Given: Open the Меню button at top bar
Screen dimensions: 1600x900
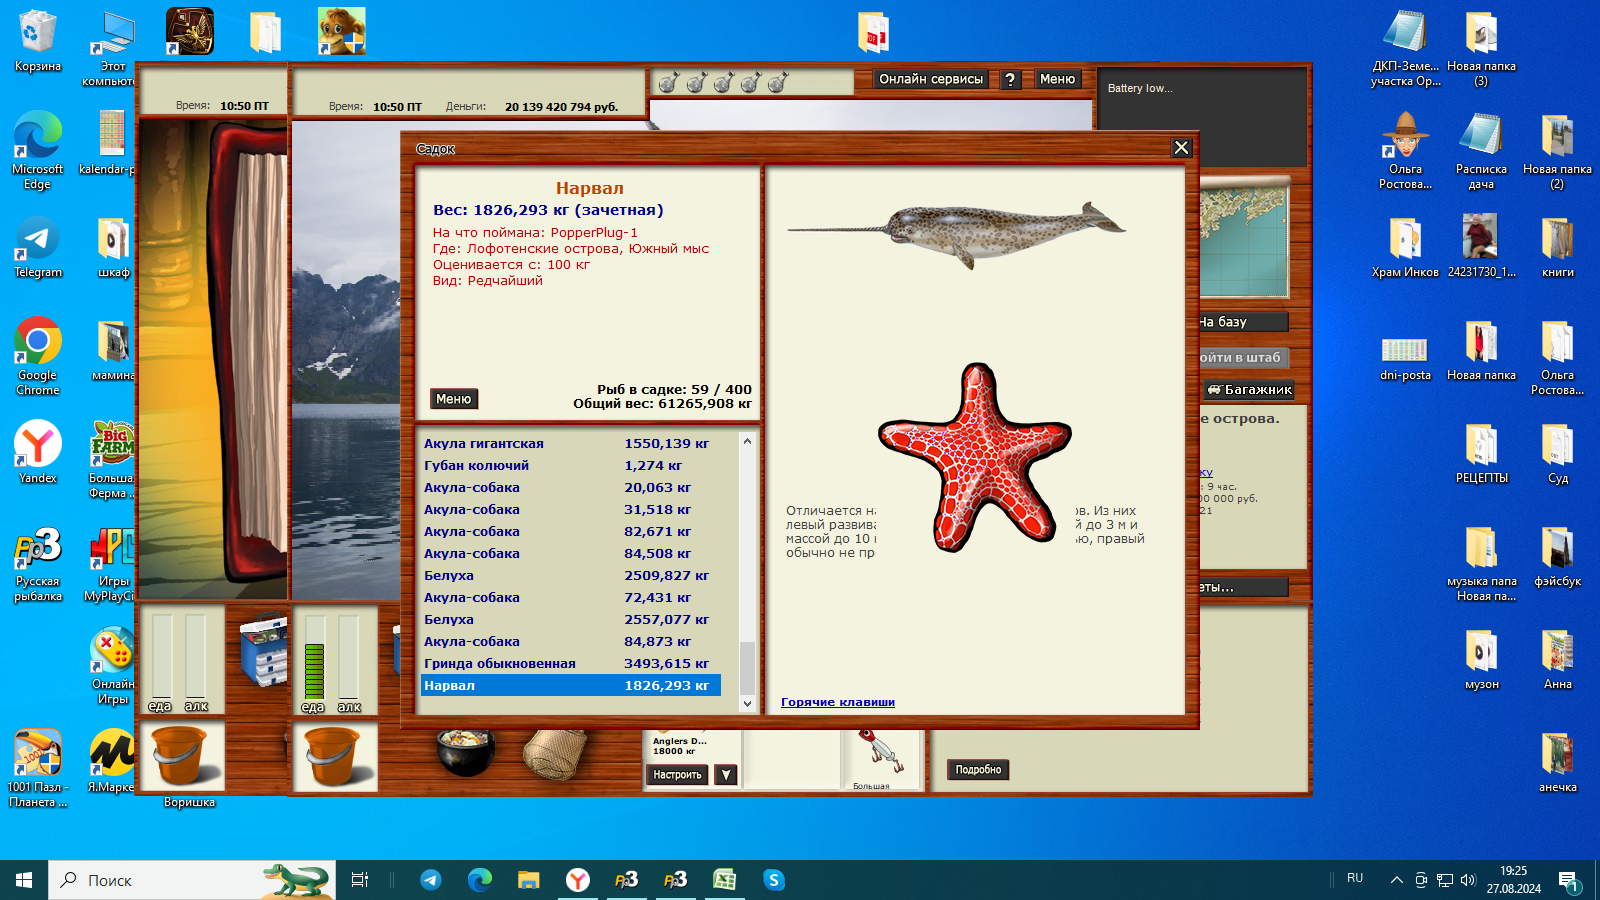Looking at the screenshot, I should coord(1057,79).
